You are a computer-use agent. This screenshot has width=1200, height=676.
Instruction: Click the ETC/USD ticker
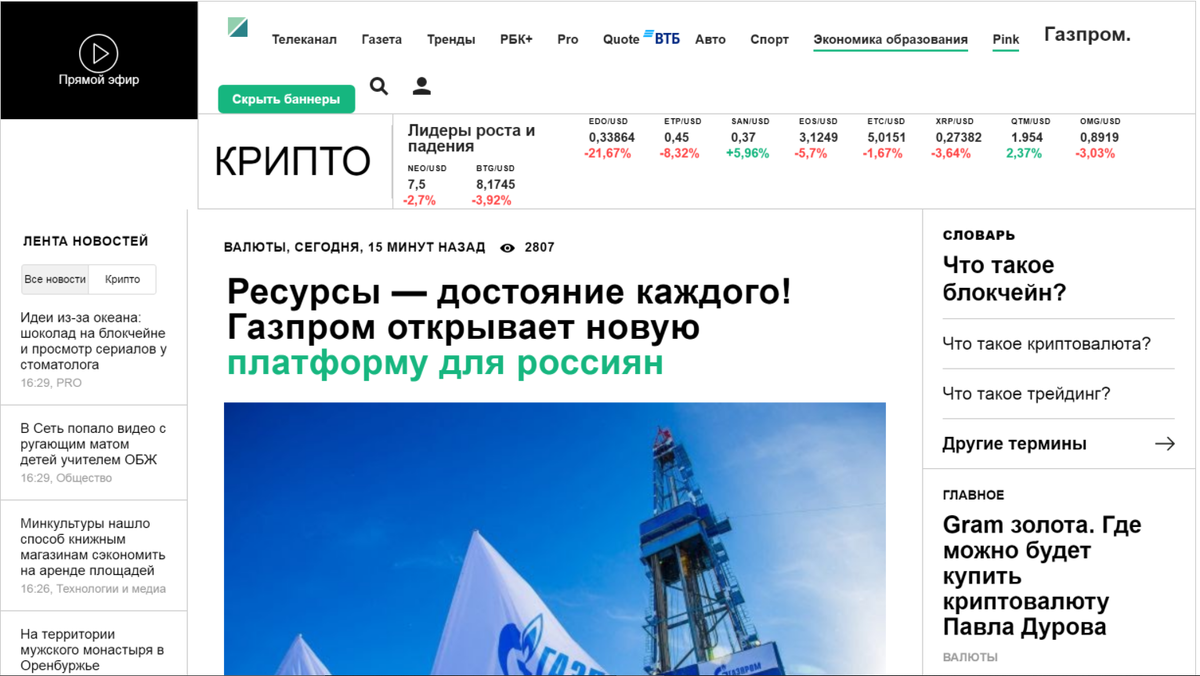tap(886, 137)
